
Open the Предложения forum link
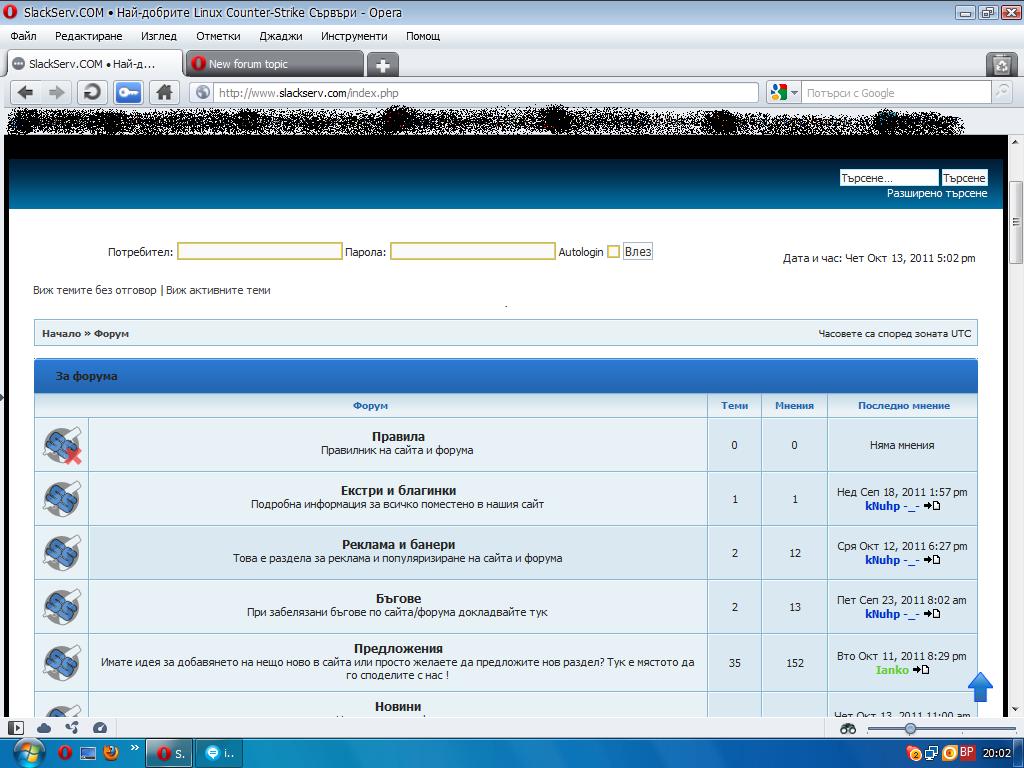[x=398, y=648]
